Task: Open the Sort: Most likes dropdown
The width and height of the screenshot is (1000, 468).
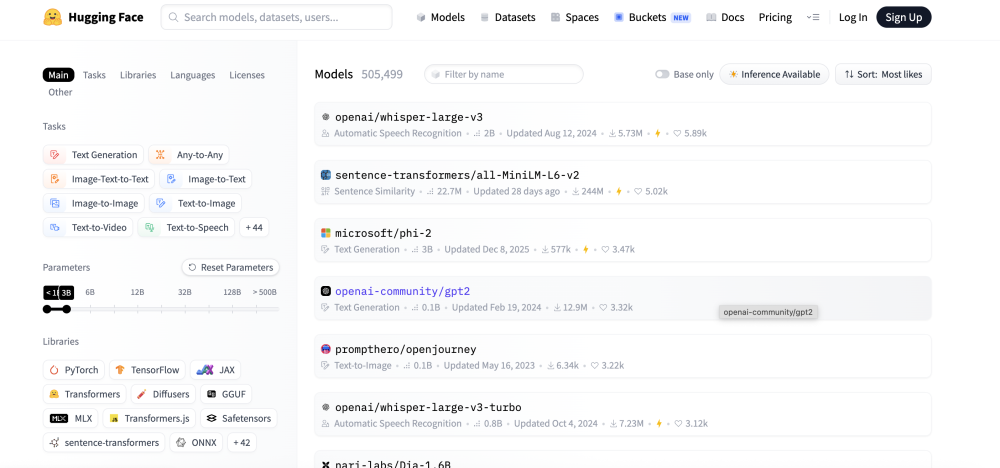Action: (883, 74)
